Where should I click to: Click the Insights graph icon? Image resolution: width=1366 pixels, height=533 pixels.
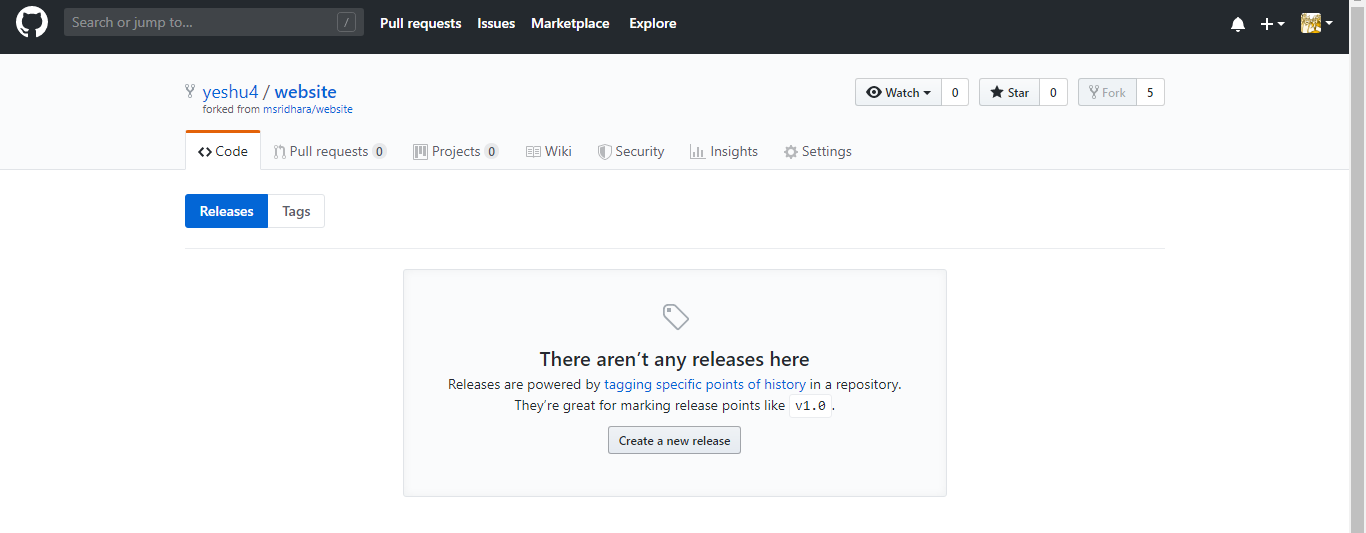click(697, 152)
